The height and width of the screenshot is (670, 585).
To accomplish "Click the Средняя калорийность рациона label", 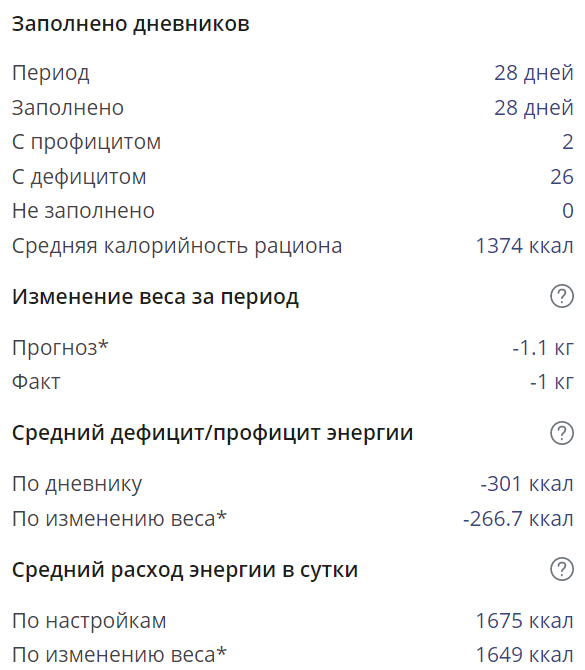I will (x=177, y=246).
